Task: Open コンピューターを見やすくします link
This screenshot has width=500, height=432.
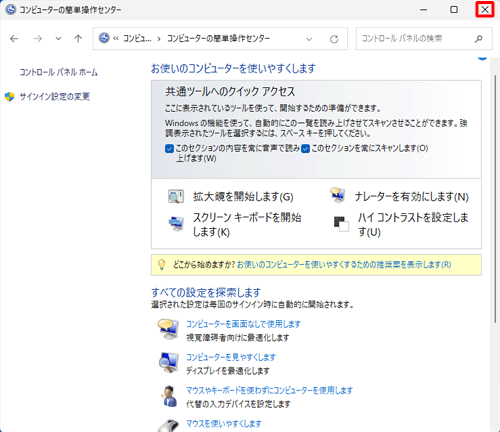Action: (231, 357)
